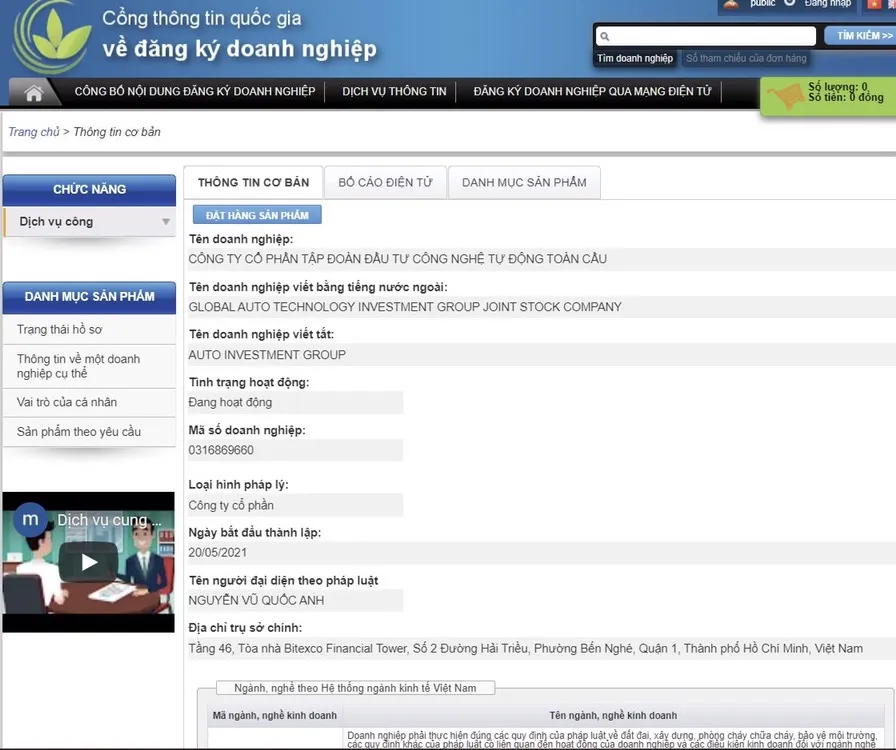Click the home icon in navigation bar
The image size is (896, 750).
coord(34,93)
